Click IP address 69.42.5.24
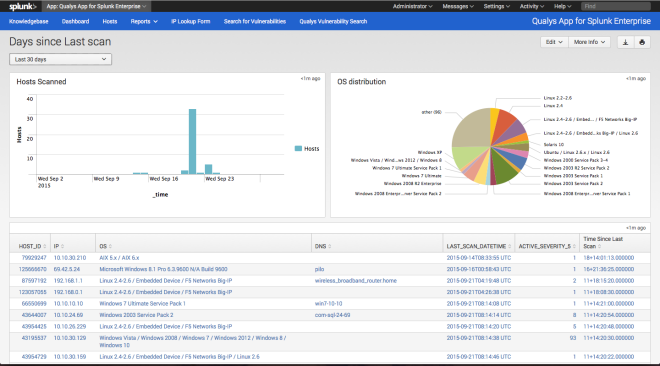This screenshot has width=660, height=366. (67, 269)
